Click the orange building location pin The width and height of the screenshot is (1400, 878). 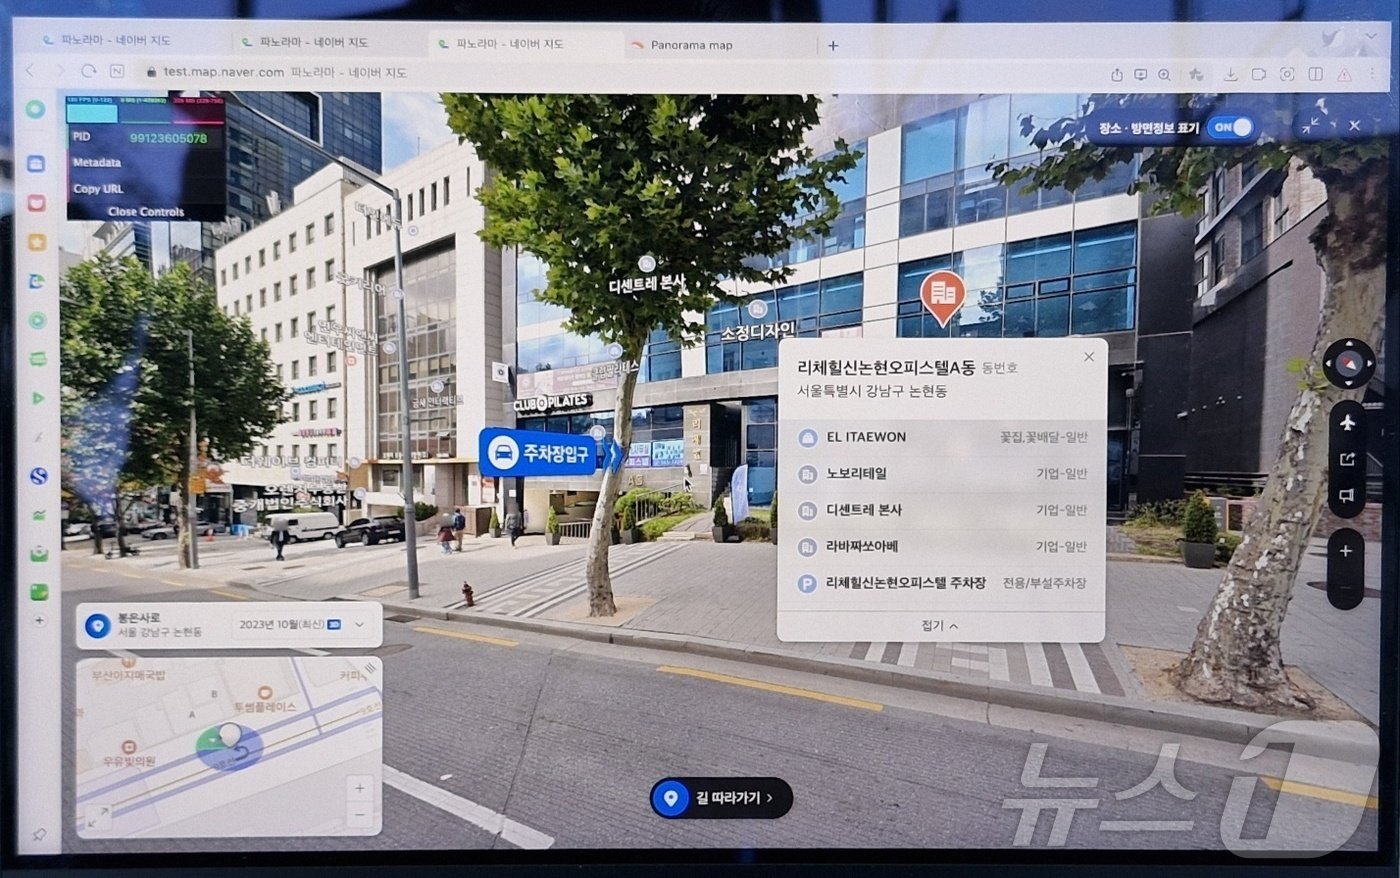point(942,295)
